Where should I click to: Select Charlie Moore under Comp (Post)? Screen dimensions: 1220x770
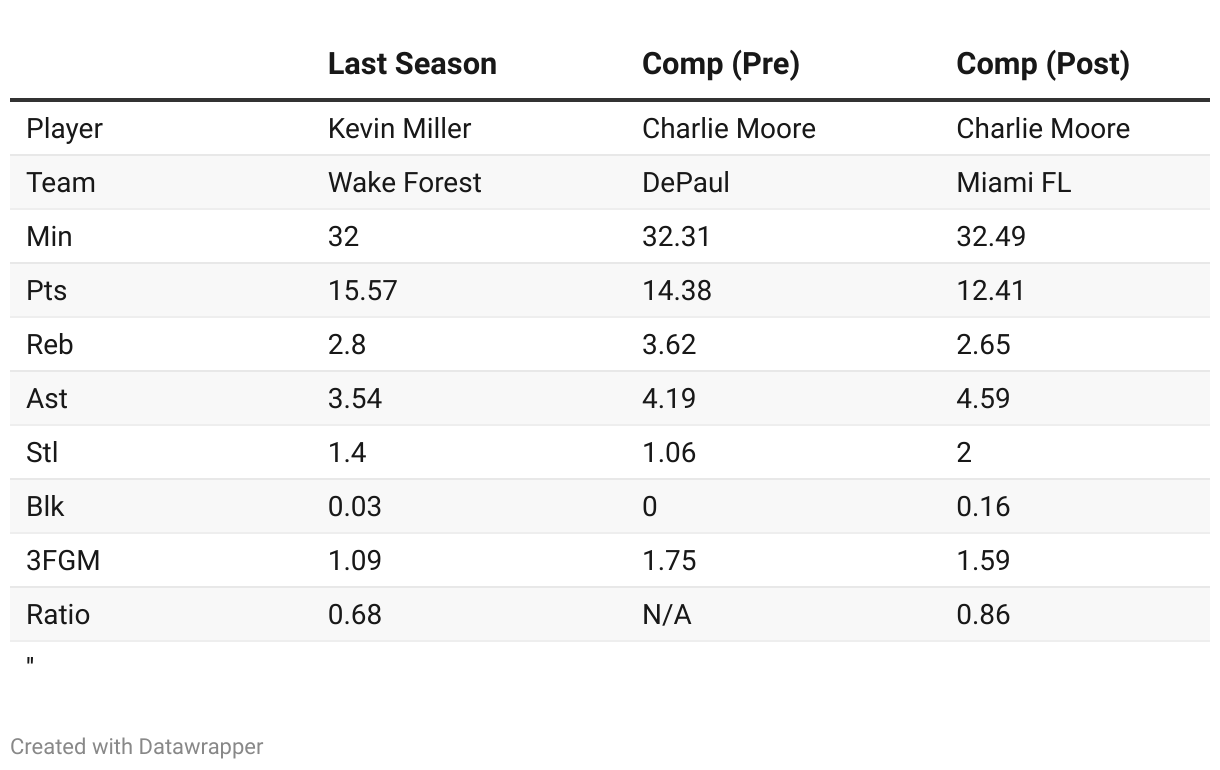[x=1042, y=129]
